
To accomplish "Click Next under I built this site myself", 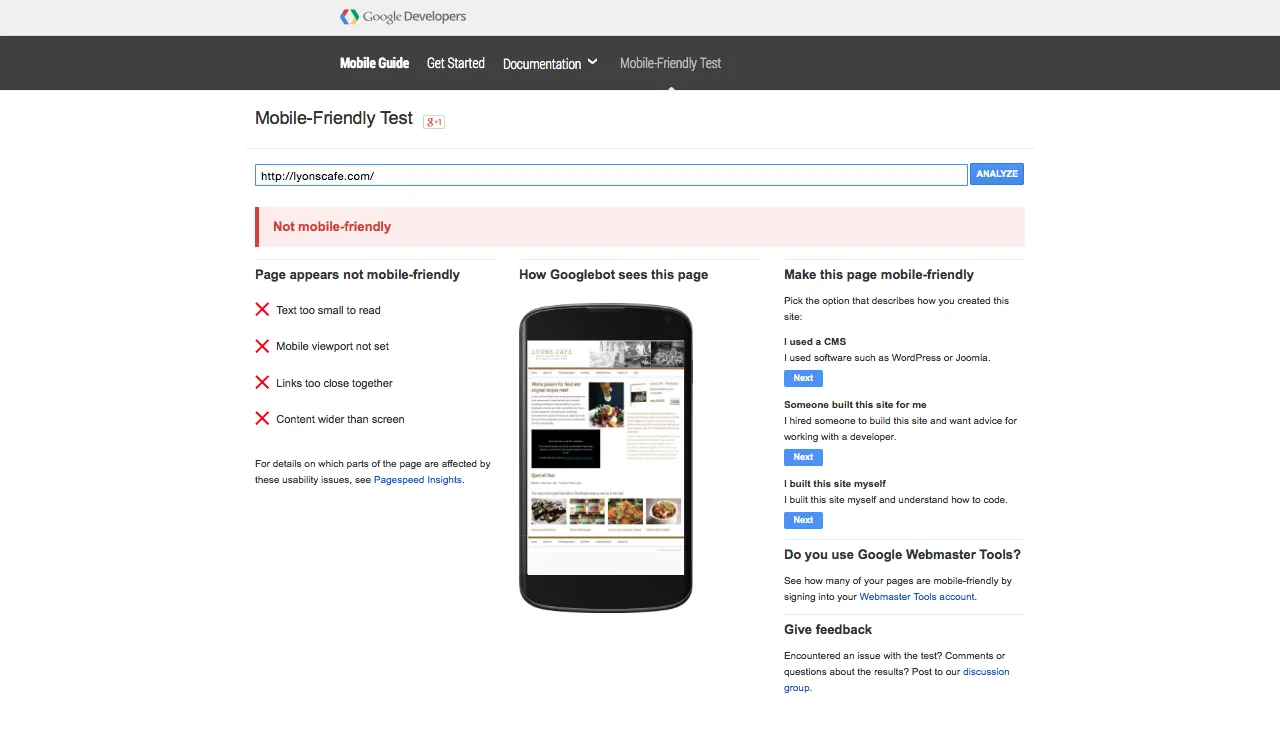I will (x=803, y=520).
